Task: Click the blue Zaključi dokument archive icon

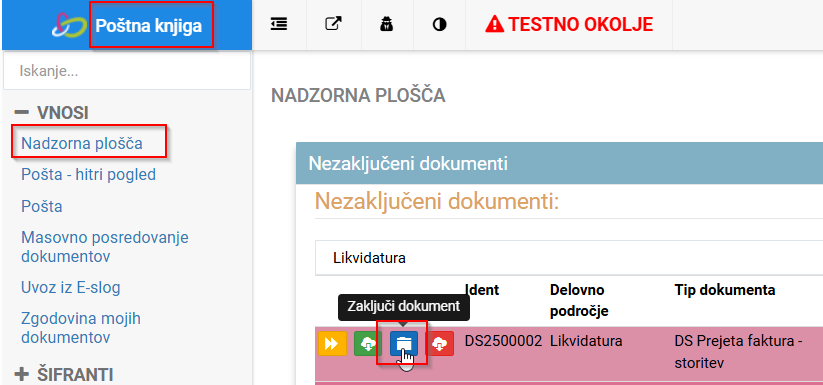Action: point(404,344)
